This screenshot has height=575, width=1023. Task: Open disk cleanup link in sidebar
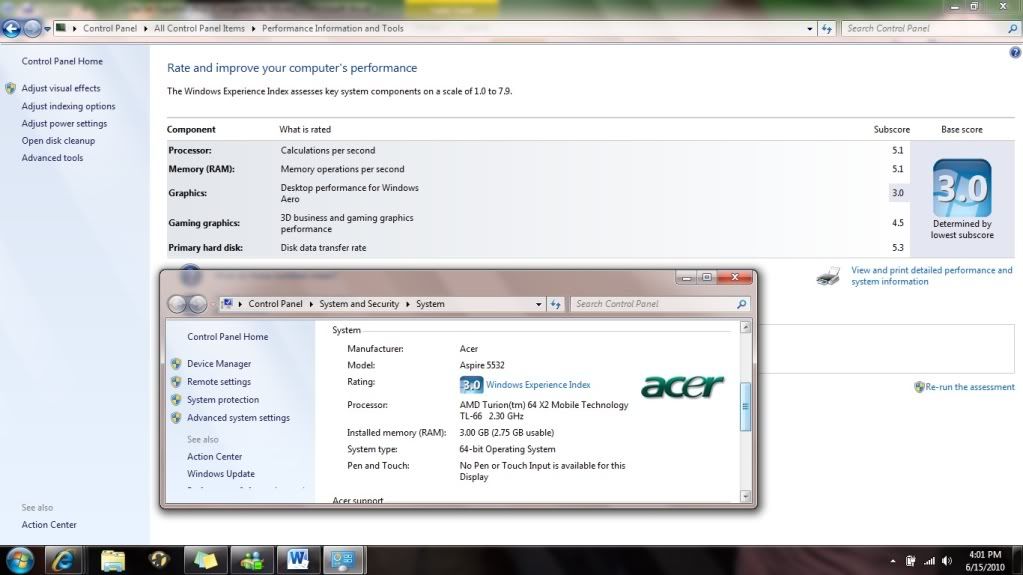point(58,140)
